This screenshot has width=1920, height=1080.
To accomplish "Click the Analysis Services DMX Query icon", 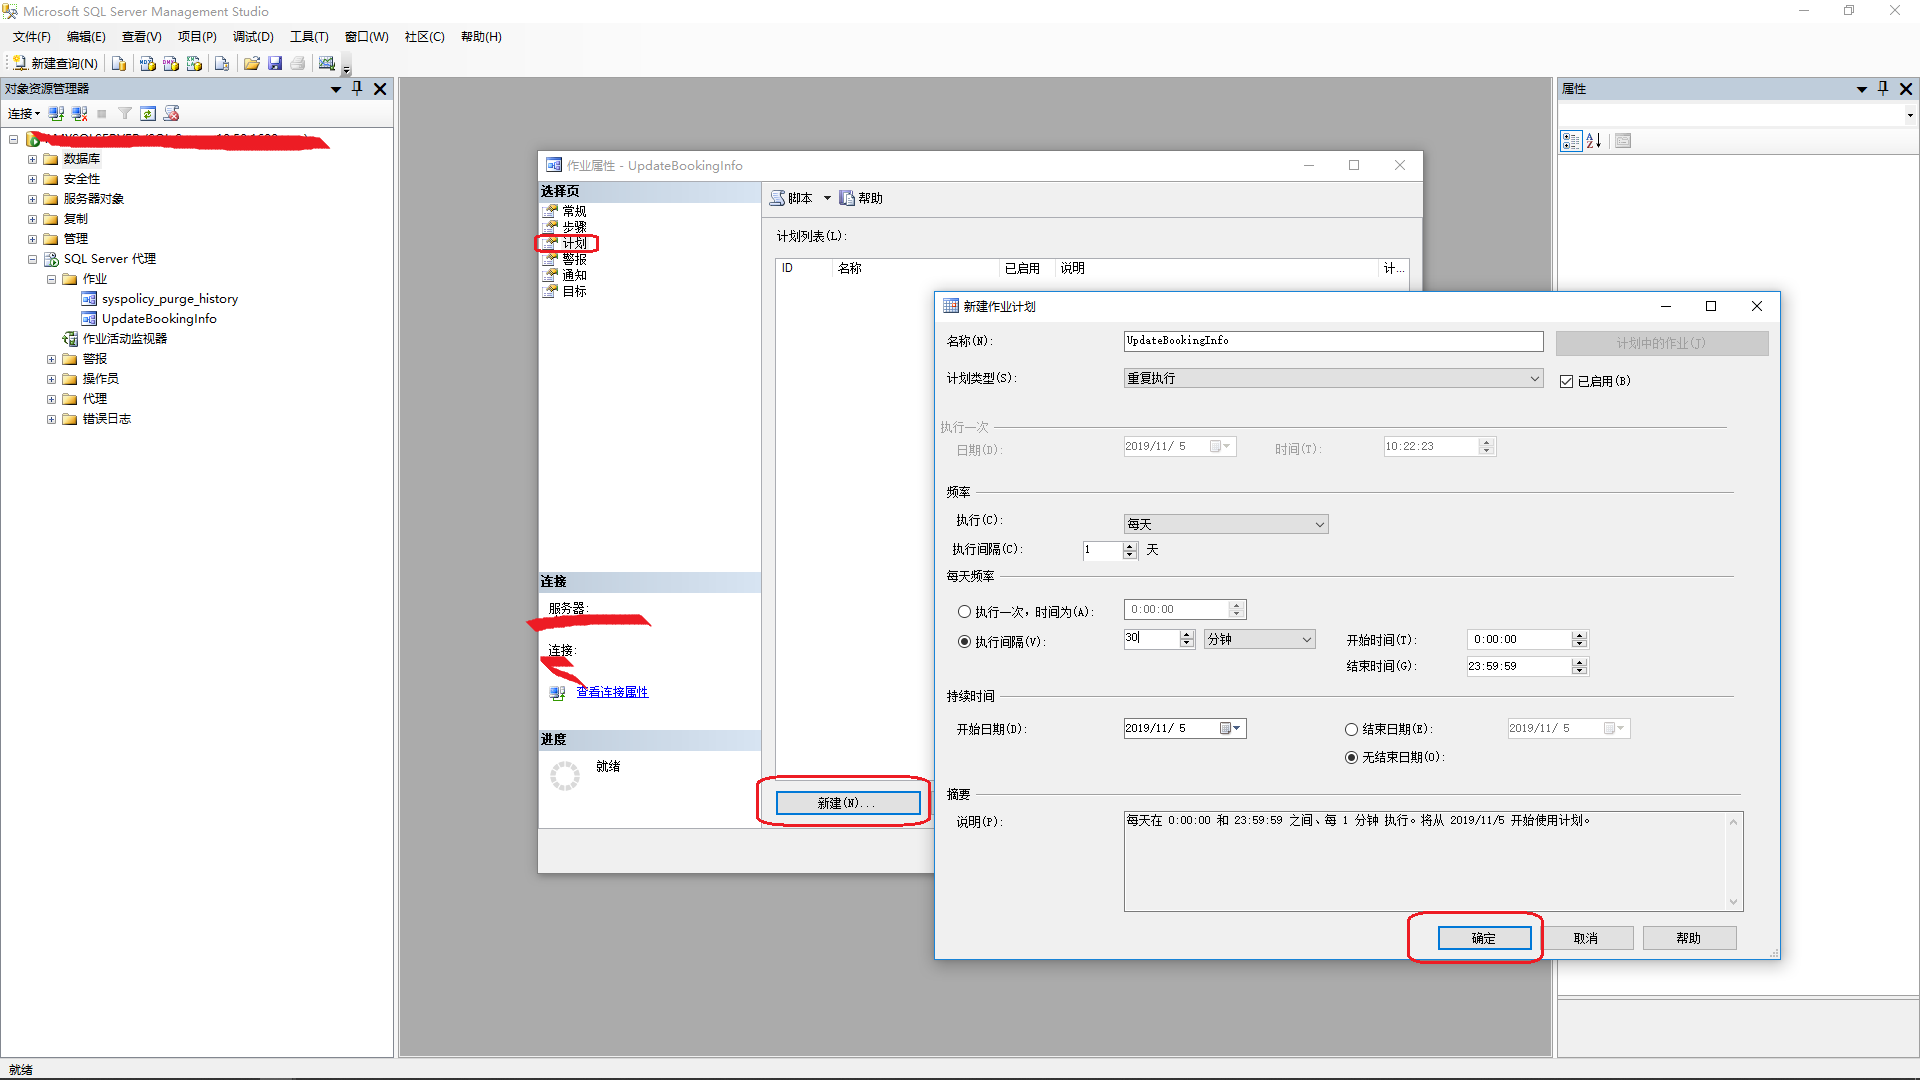I will [171, 63].
